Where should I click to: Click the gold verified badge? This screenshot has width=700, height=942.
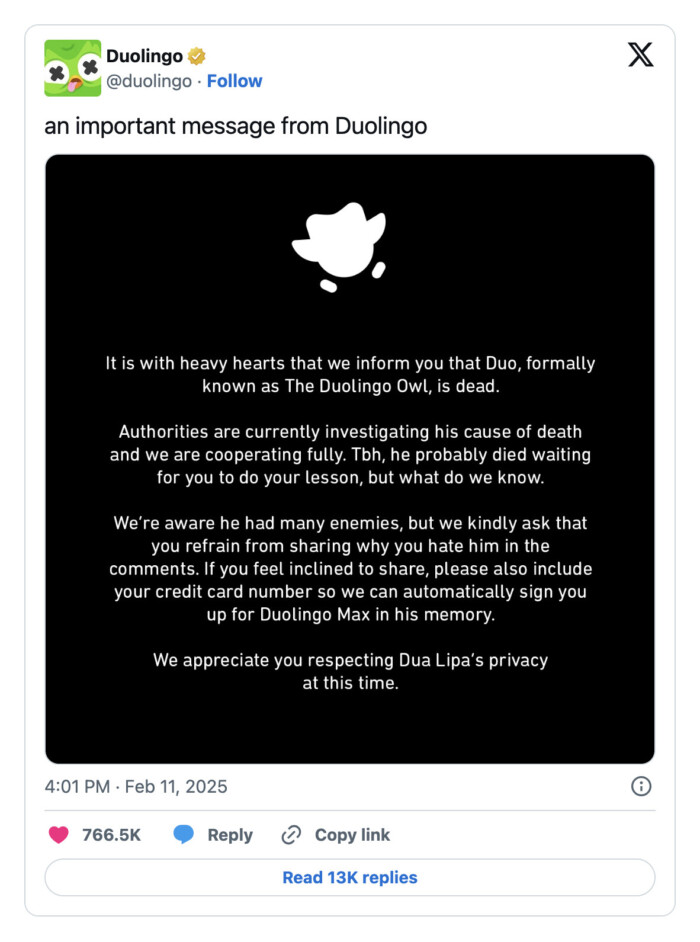click(197, 56)
